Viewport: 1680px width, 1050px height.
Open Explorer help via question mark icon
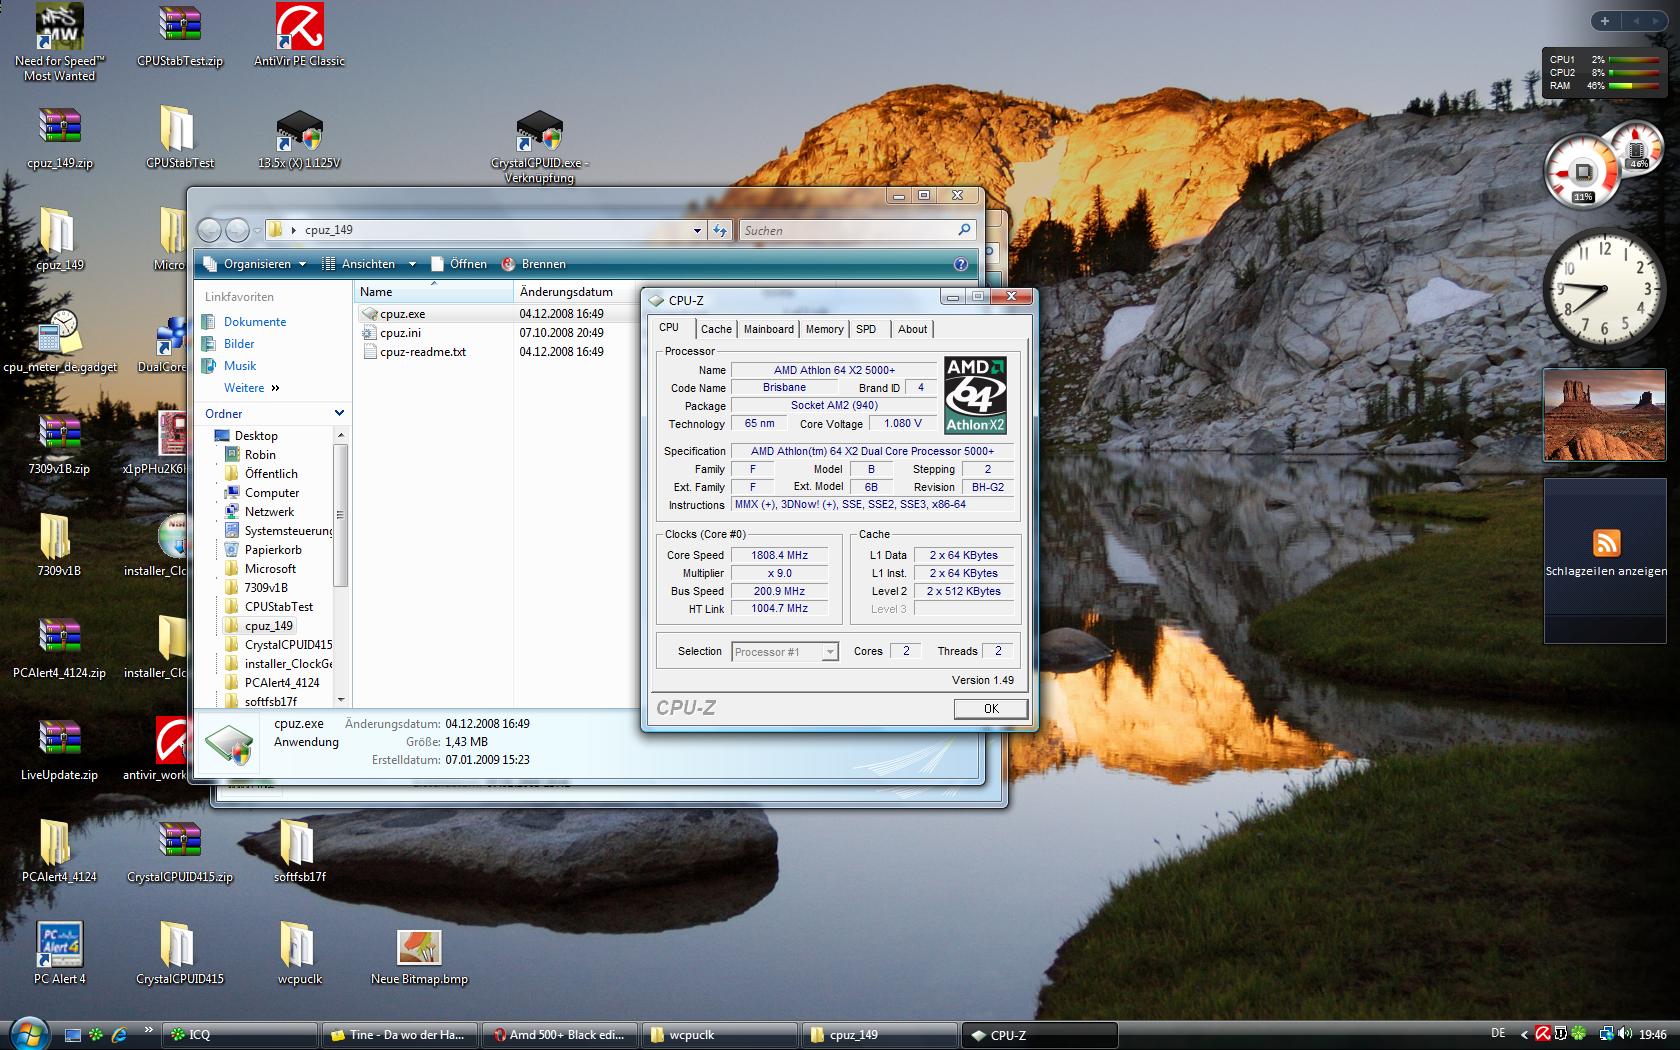click(961, 264)
